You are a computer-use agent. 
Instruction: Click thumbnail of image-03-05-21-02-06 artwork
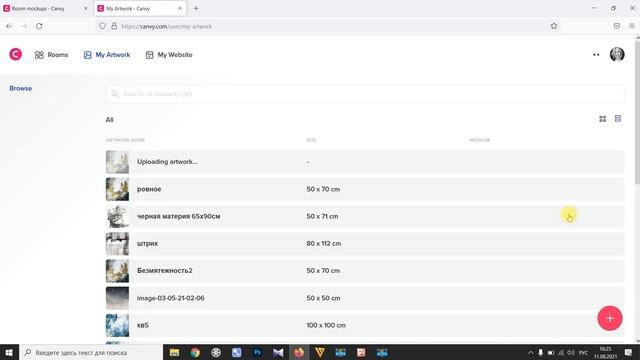pyautogui.click(x=117, y=298)
